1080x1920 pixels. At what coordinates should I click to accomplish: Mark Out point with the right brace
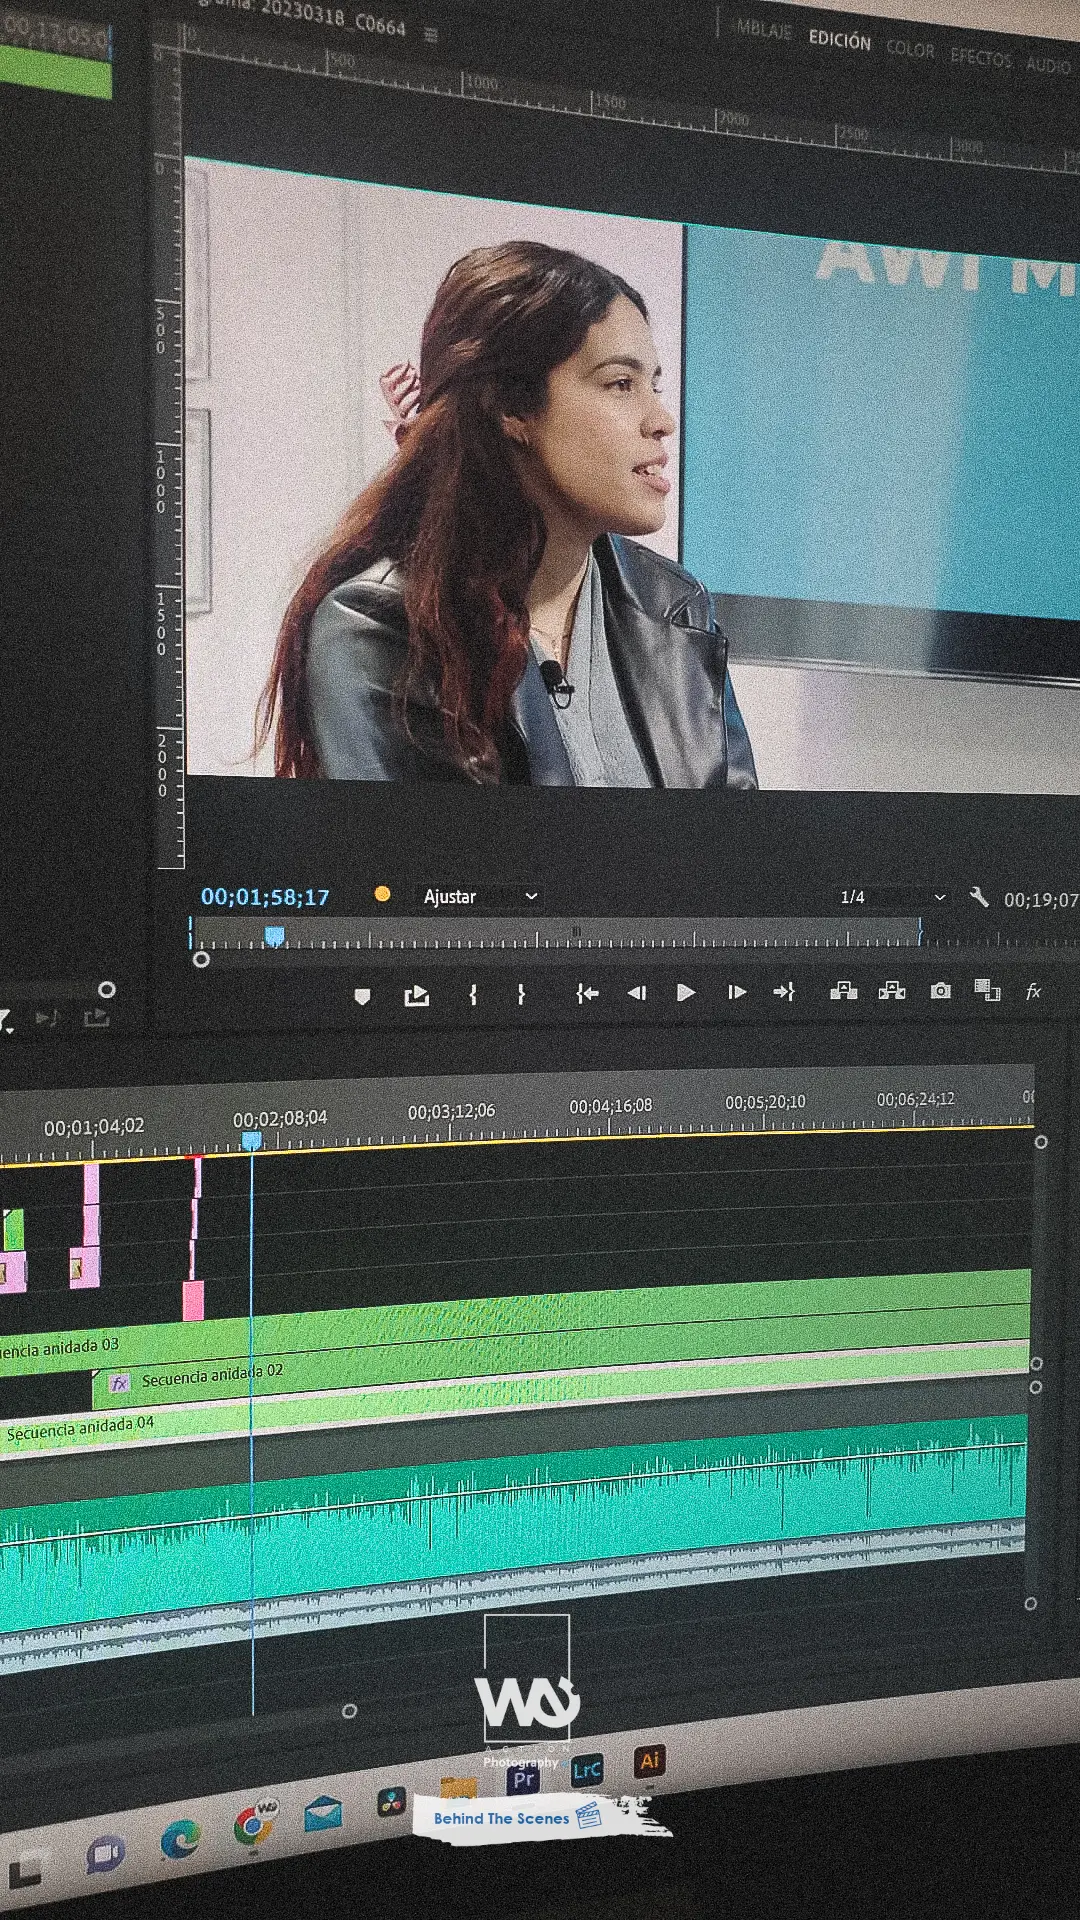(521, 994)
